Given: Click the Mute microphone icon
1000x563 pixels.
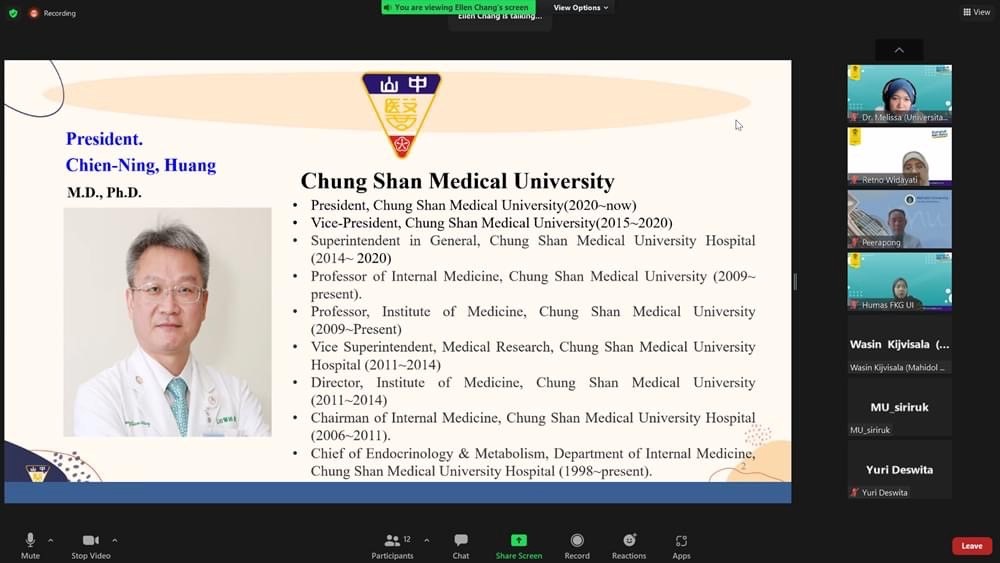Looking at the screenshot, I should click(x=30, y=541).
